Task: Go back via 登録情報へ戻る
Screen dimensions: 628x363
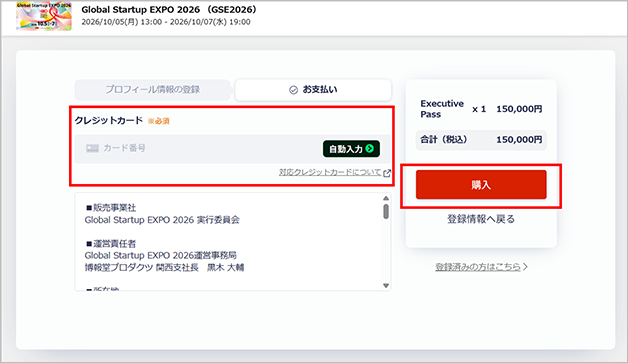Action: click(481, 219)
